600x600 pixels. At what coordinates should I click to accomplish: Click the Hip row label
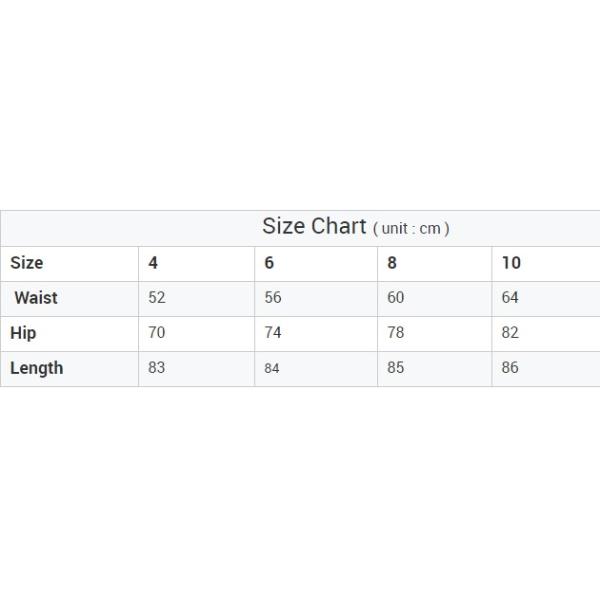[x=23, y=333]
